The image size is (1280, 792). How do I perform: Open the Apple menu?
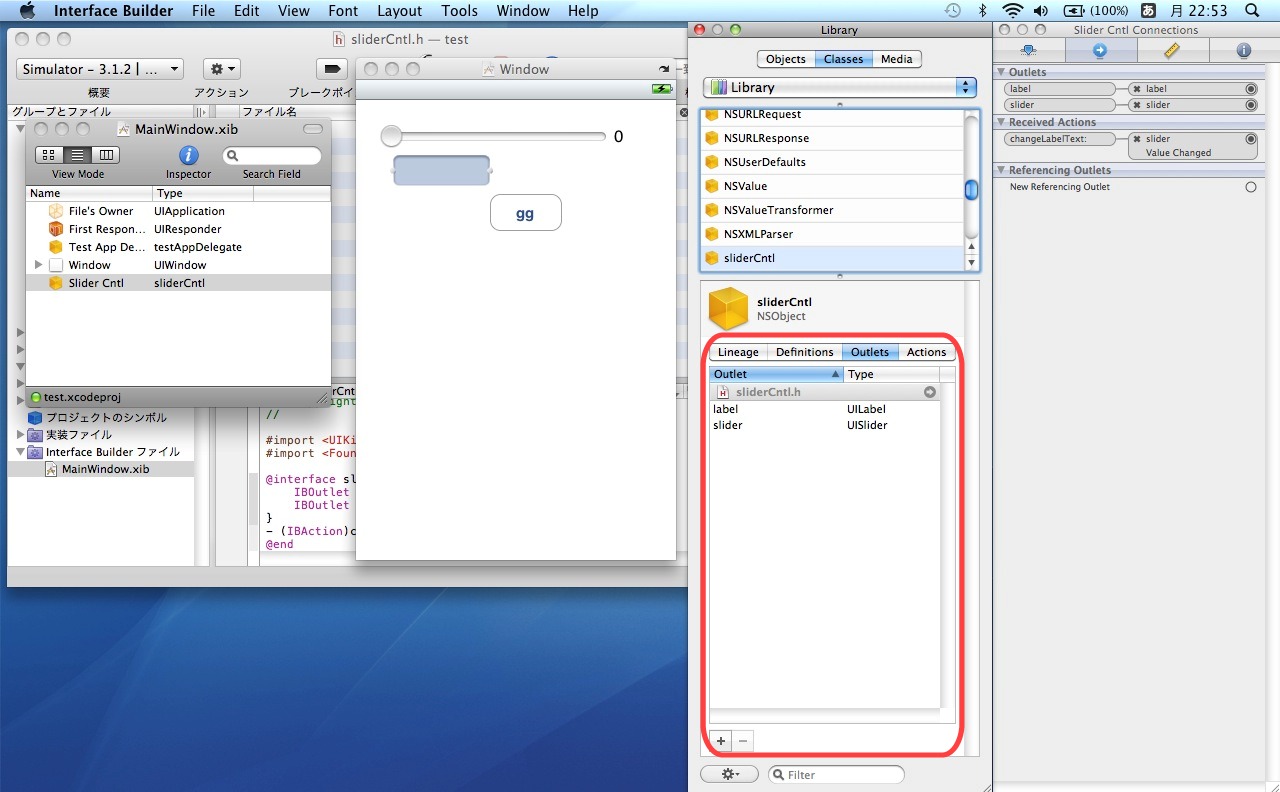pyautogui.click(x=27, y=11)
